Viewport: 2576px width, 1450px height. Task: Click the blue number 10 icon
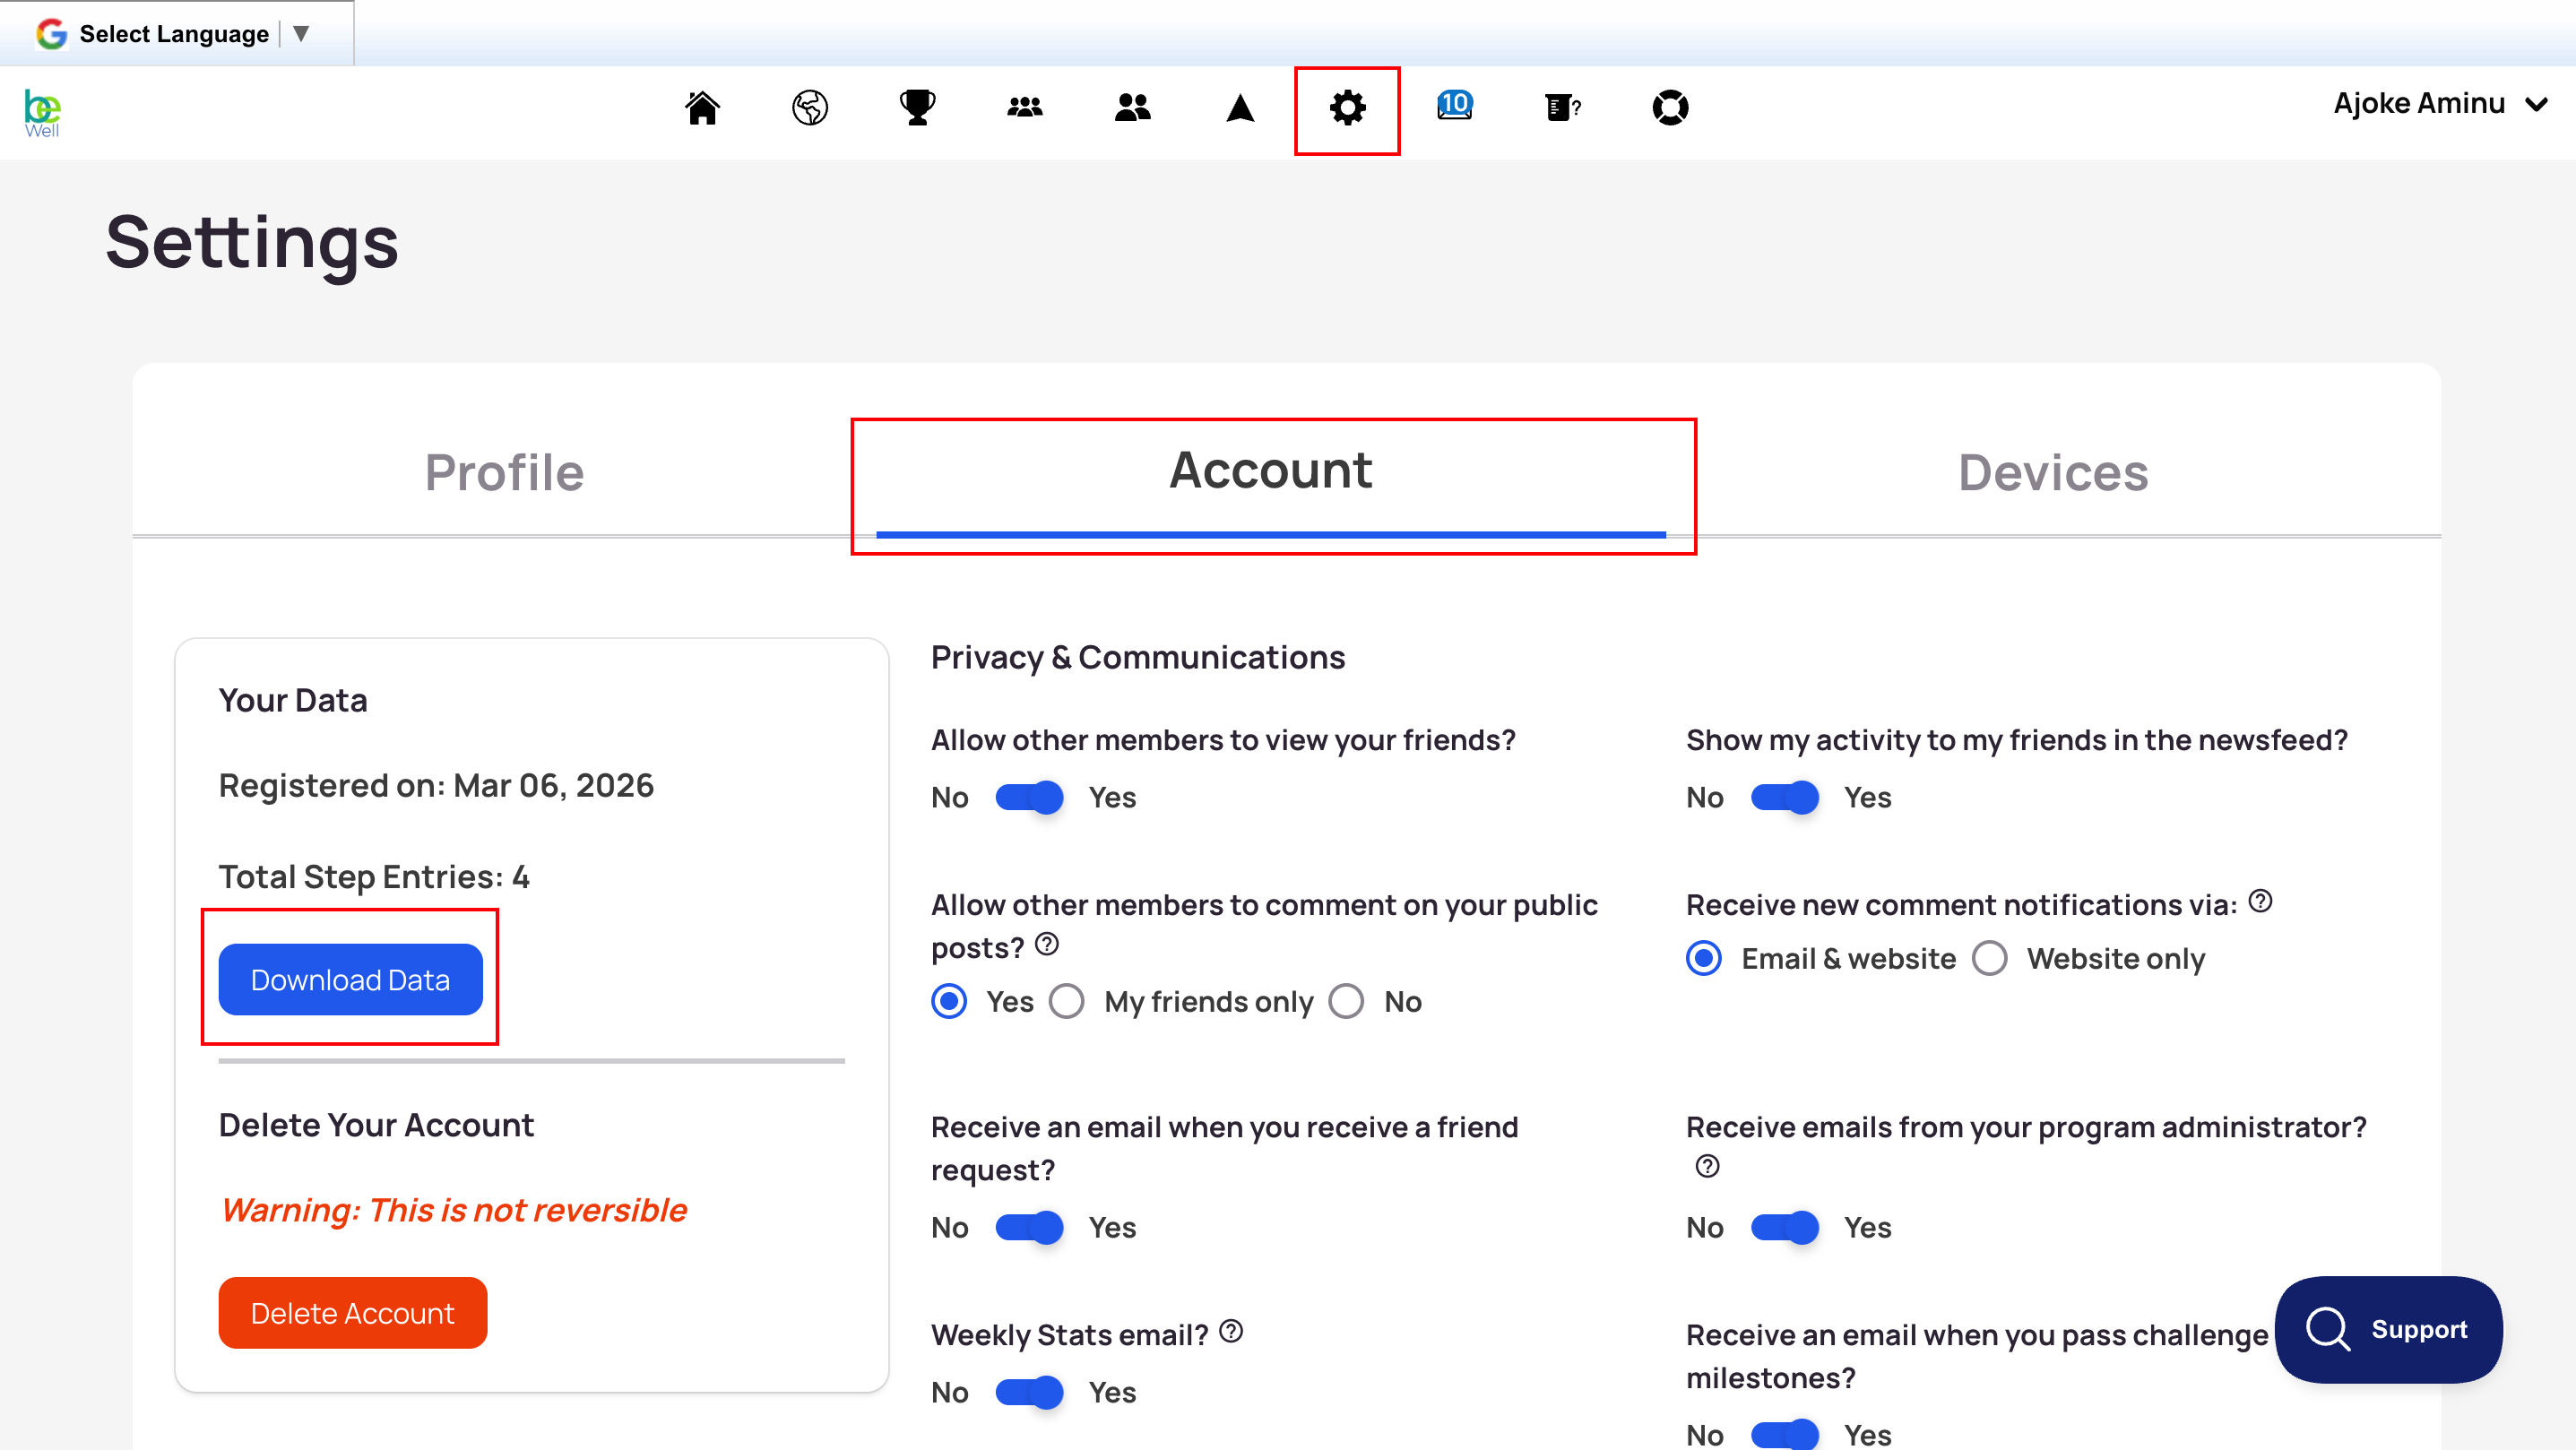point(1455,105)
